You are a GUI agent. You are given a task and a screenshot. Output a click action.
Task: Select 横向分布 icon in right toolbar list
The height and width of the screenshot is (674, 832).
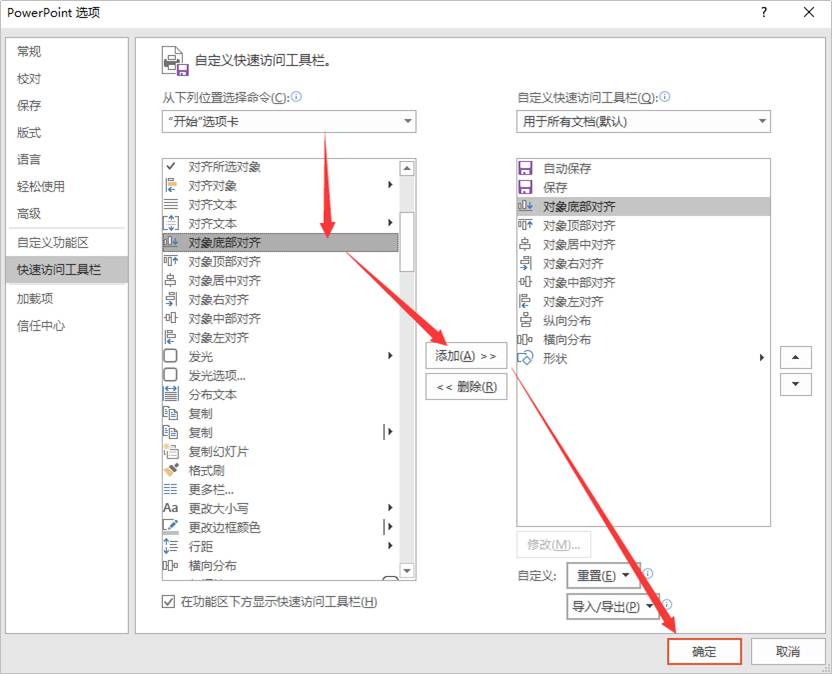[525, 339]
